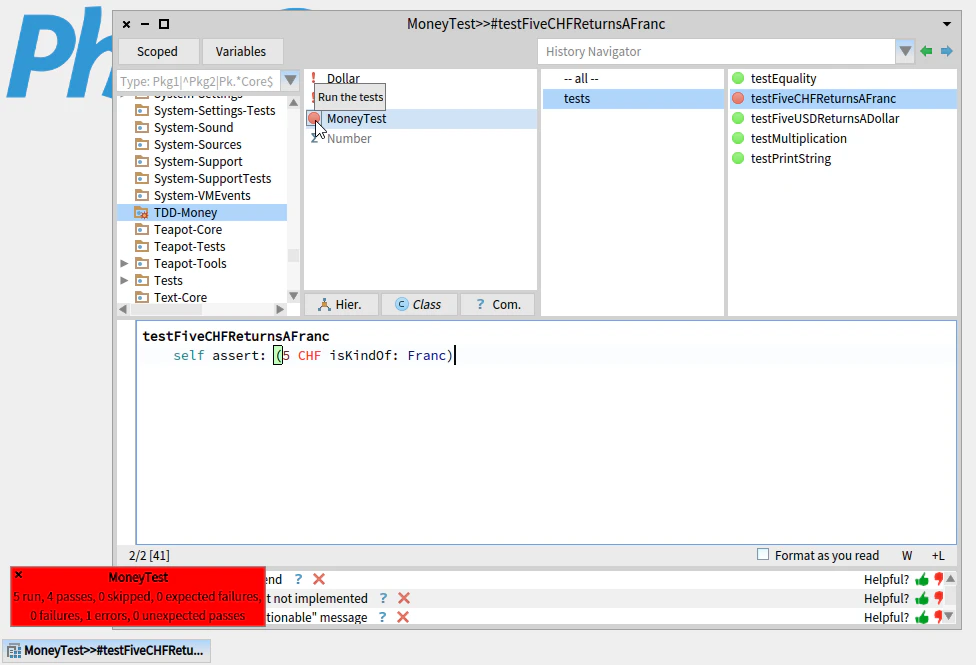Image resolution: width=976 pixels, height=665 pixels.
Task: Toggle the +L line numbers option
Action: [x=938, y=555]
